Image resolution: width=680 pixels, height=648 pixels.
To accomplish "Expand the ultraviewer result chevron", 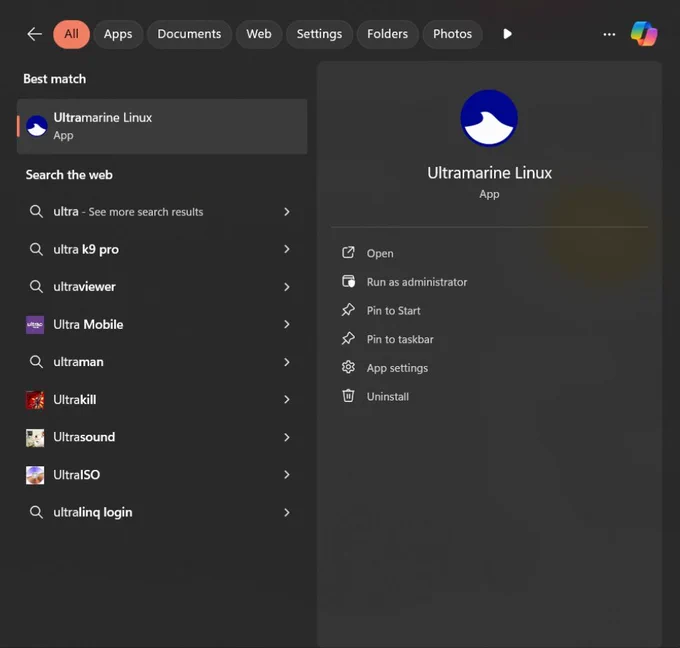I will 287,287.
